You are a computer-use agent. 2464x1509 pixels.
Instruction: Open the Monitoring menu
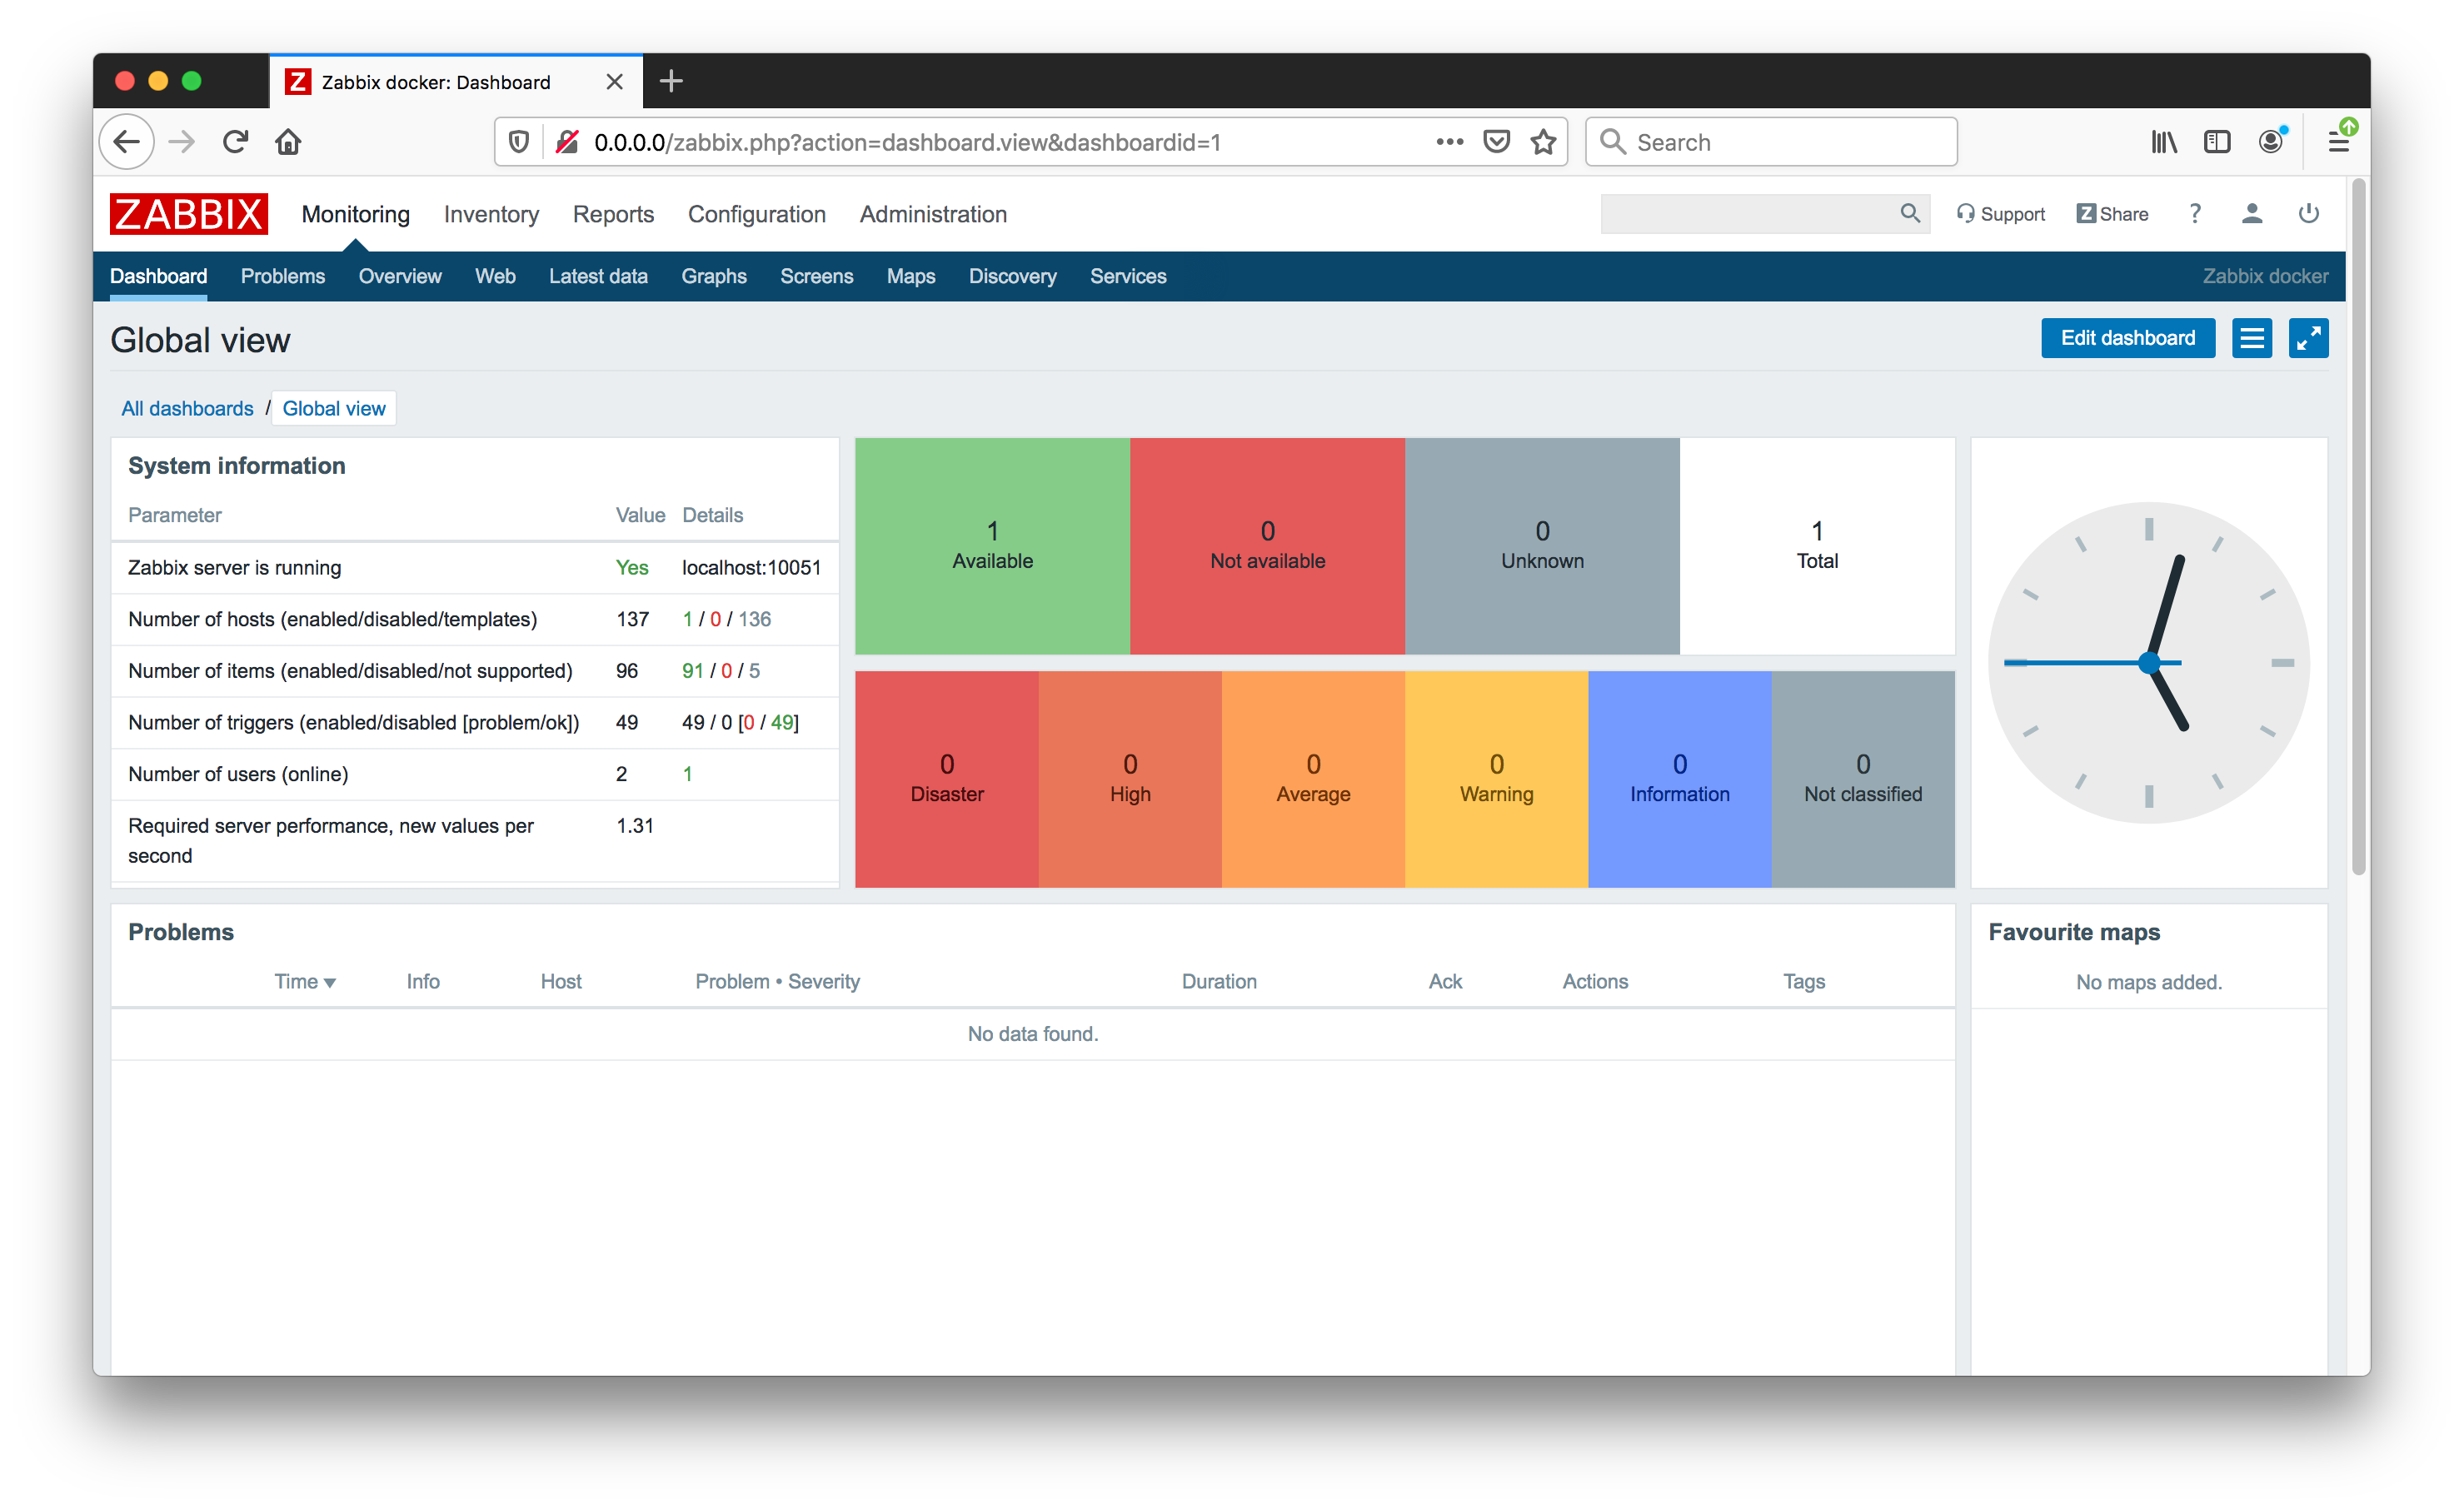356,214
